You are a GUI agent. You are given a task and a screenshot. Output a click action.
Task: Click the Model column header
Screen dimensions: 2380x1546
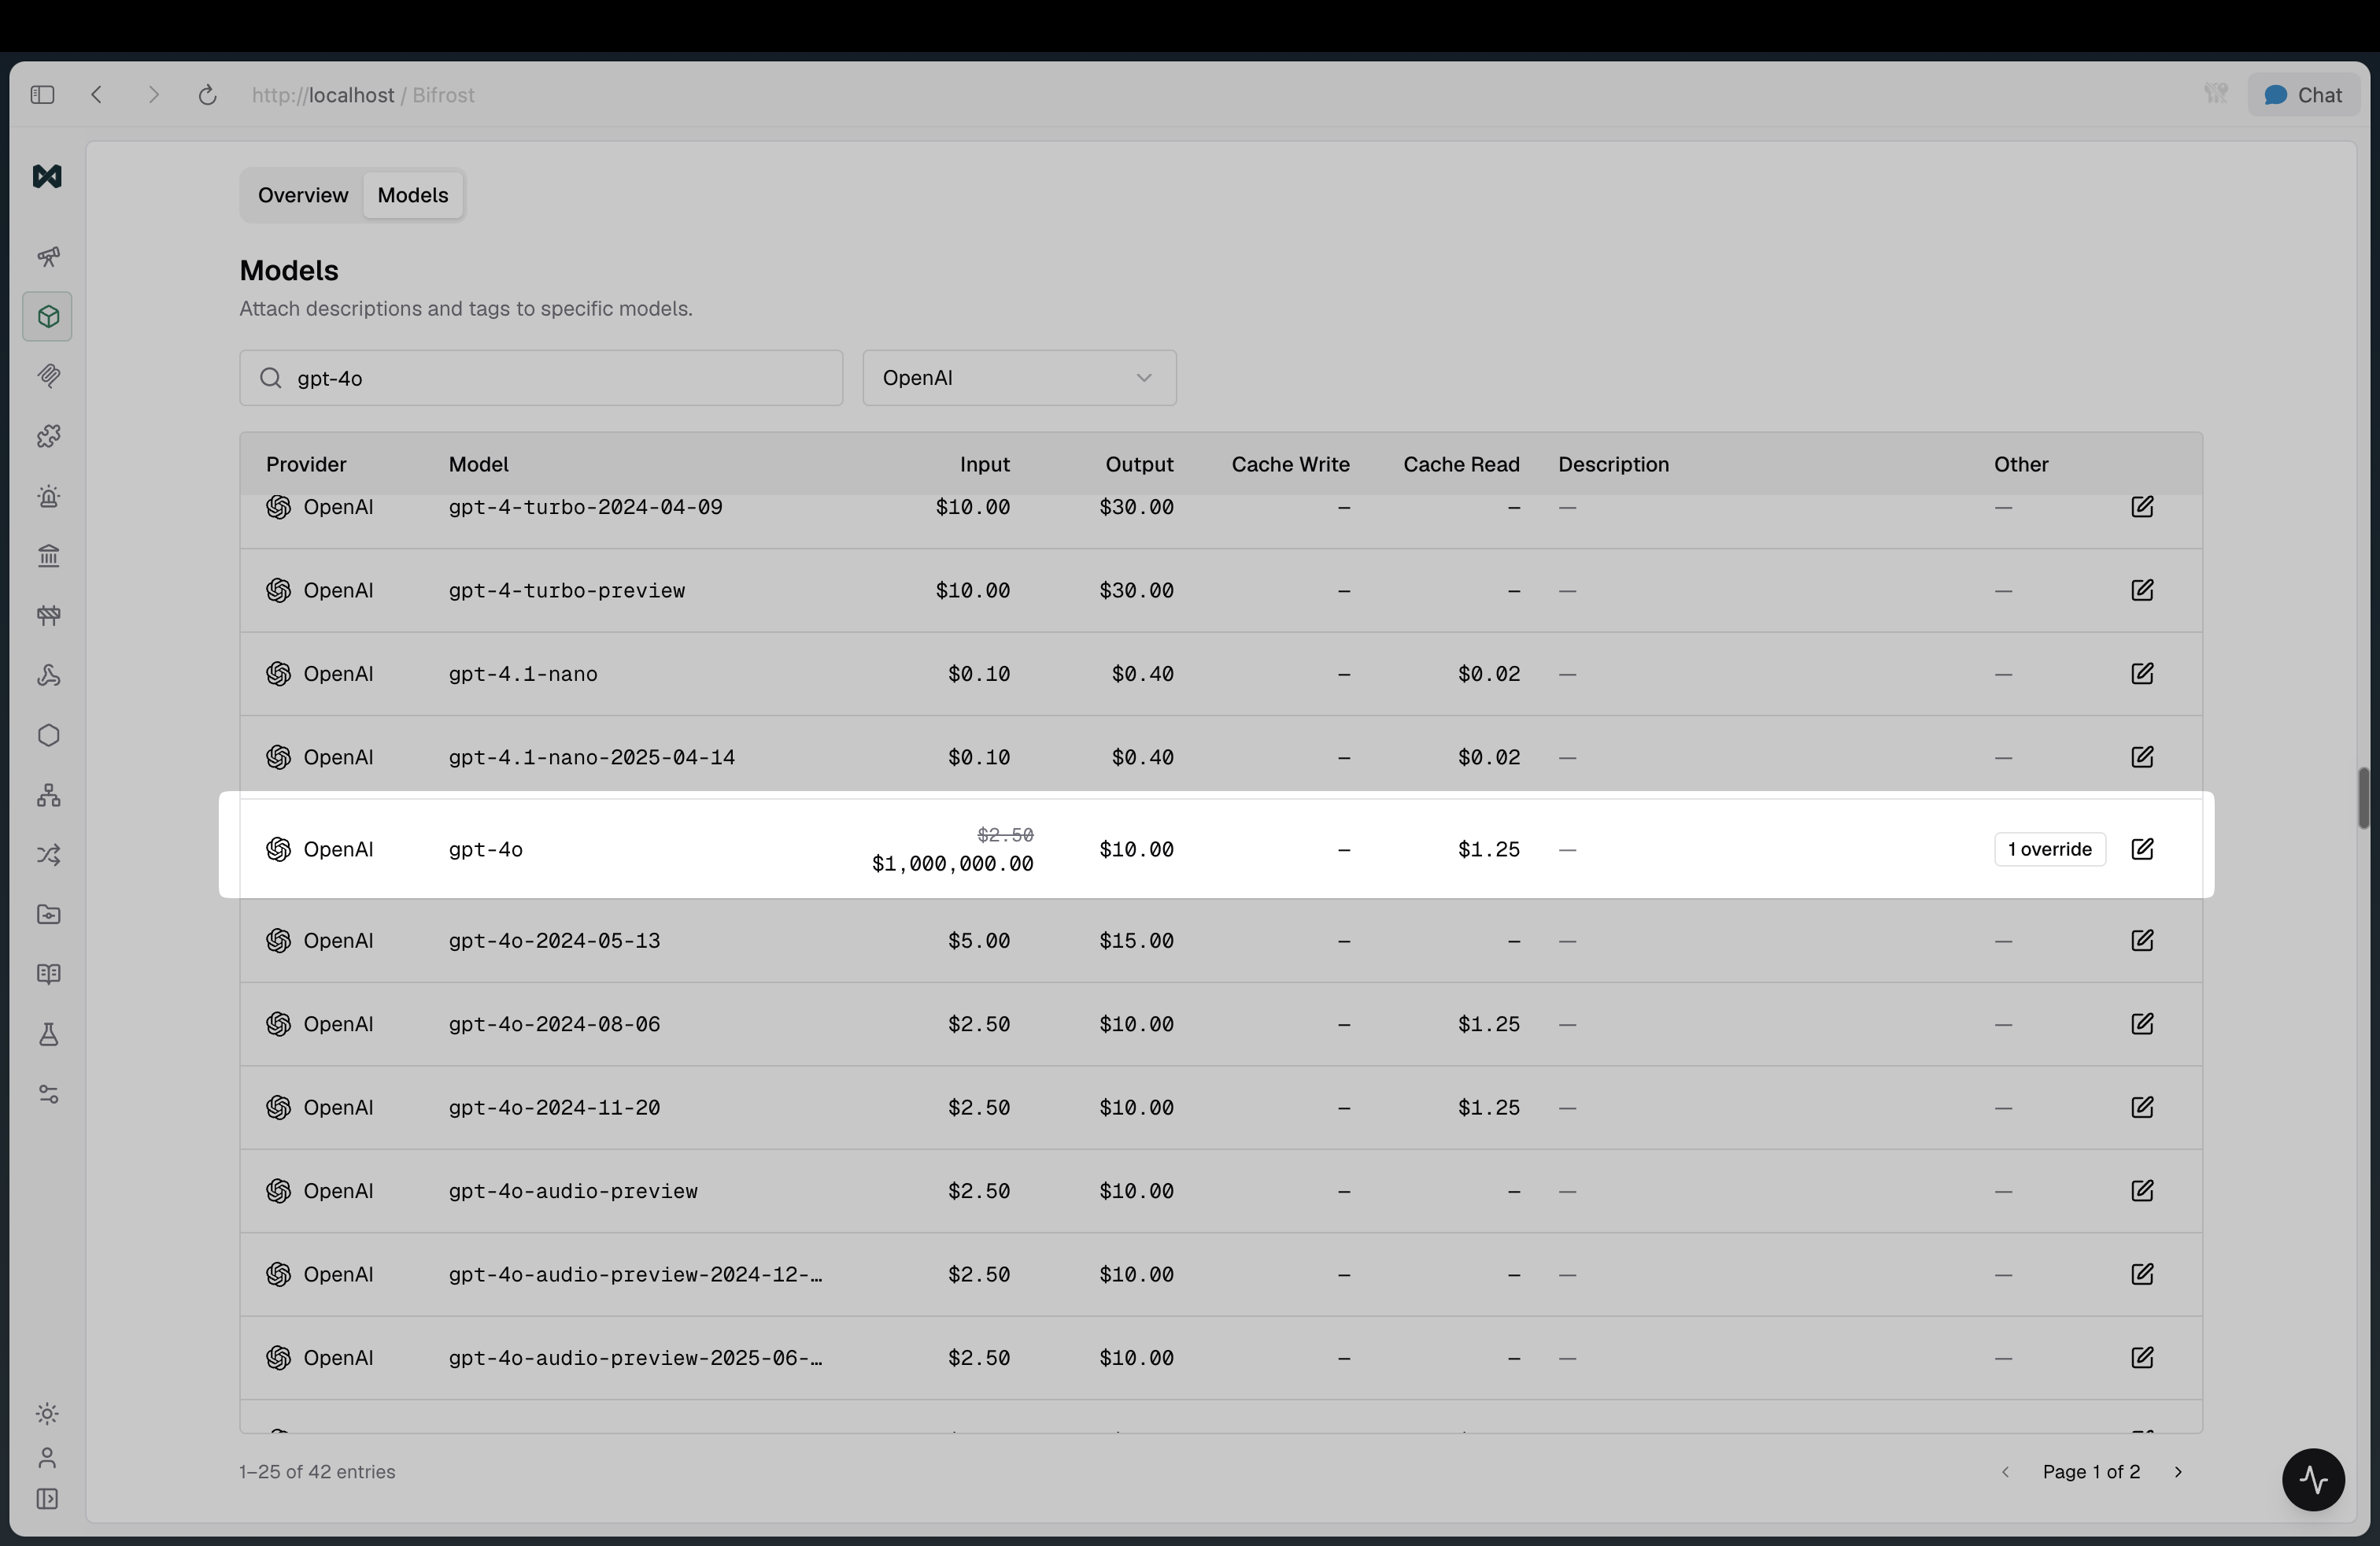(478, 464)
